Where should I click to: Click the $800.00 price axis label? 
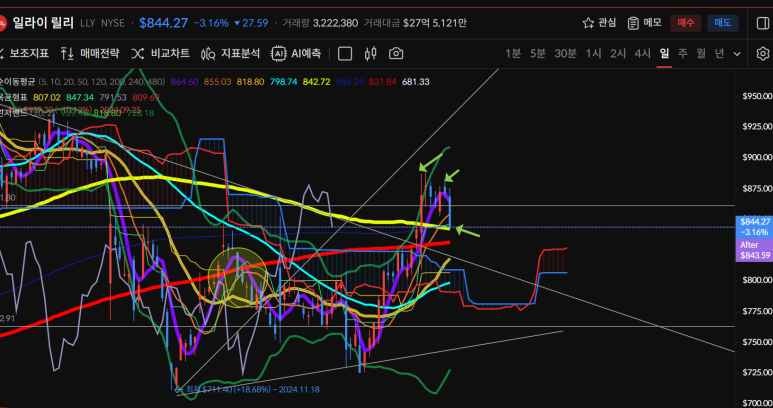click(x=757, y=280)
